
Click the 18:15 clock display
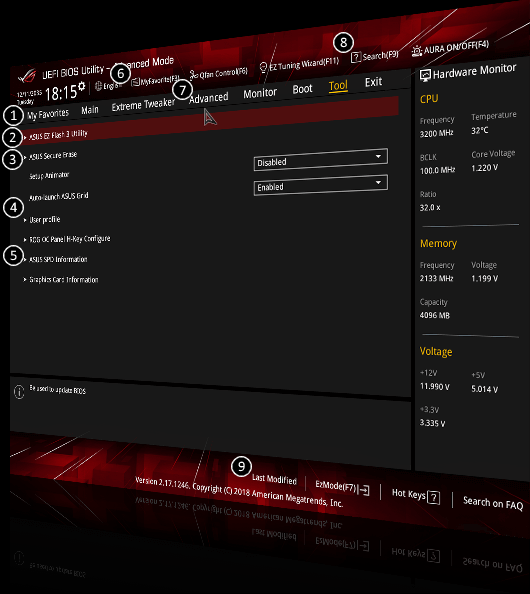(61, 93)
